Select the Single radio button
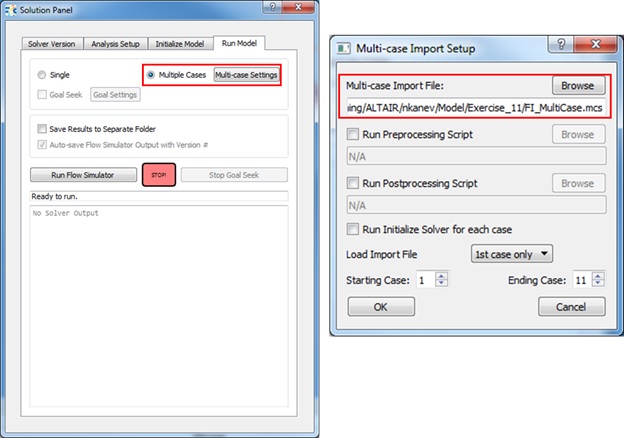The height and width of the screenshot is (438, 624). coord(41,75)
